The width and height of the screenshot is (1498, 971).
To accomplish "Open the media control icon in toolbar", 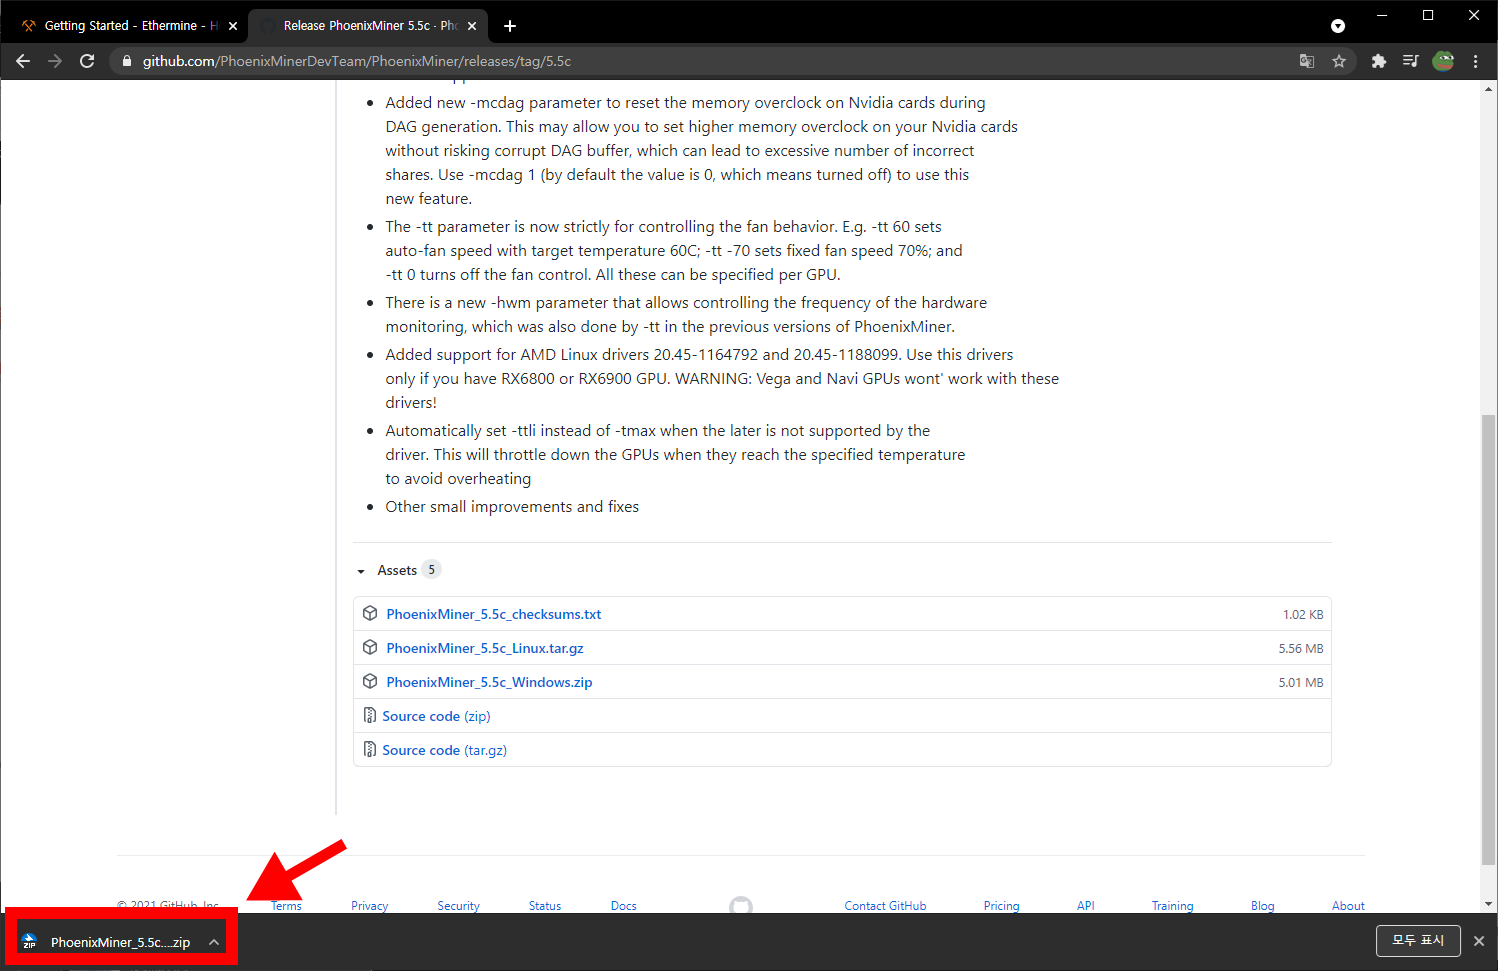I will click(x=1411, y=61).
